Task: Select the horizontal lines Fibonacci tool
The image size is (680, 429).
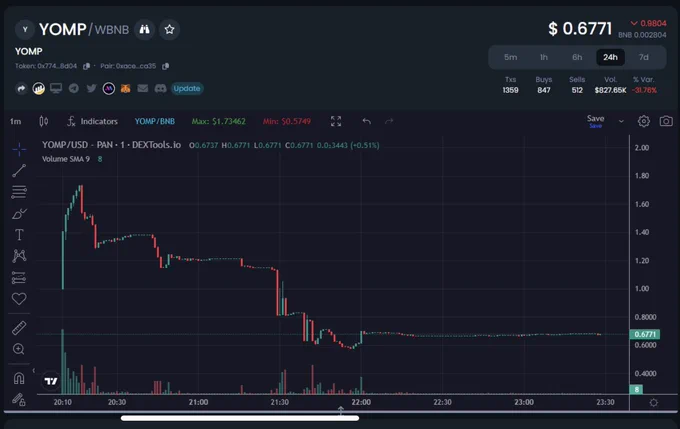Action: (x=19, y=192)
